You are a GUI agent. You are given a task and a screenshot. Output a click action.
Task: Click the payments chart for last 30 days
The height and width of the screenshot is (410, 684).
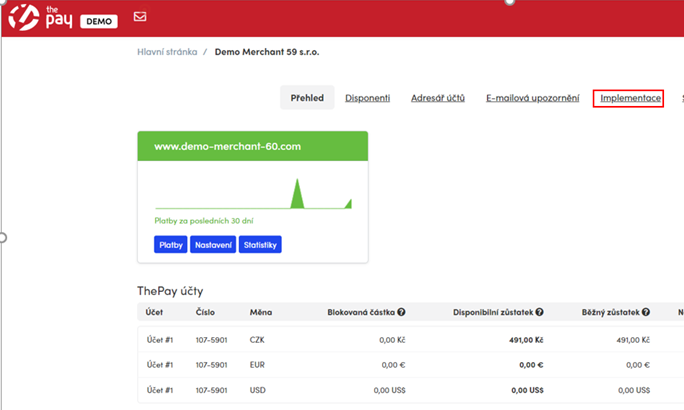[x=252, y=192]
